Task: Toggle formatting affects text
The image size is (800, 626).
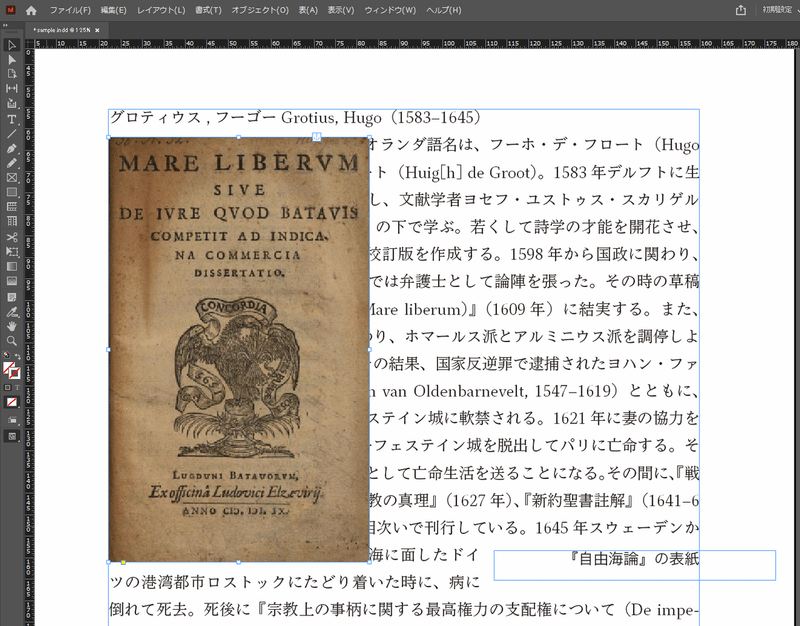Action: click(x=16, y=388)
